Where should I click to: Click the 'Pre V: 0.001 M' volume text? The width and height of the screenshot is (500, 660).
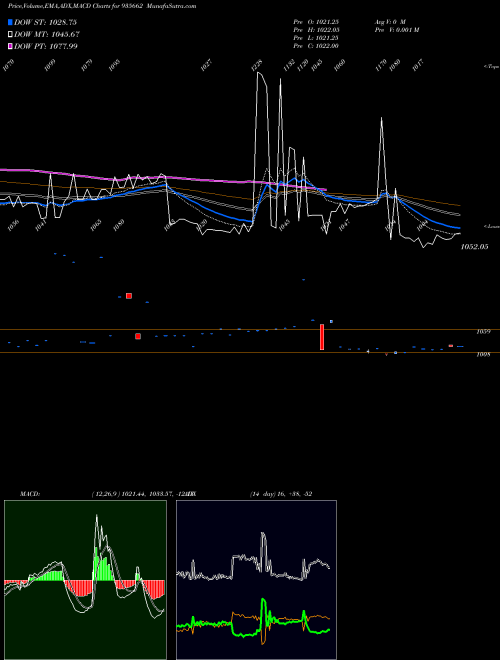pyautogui.click(x=397, y=30)
